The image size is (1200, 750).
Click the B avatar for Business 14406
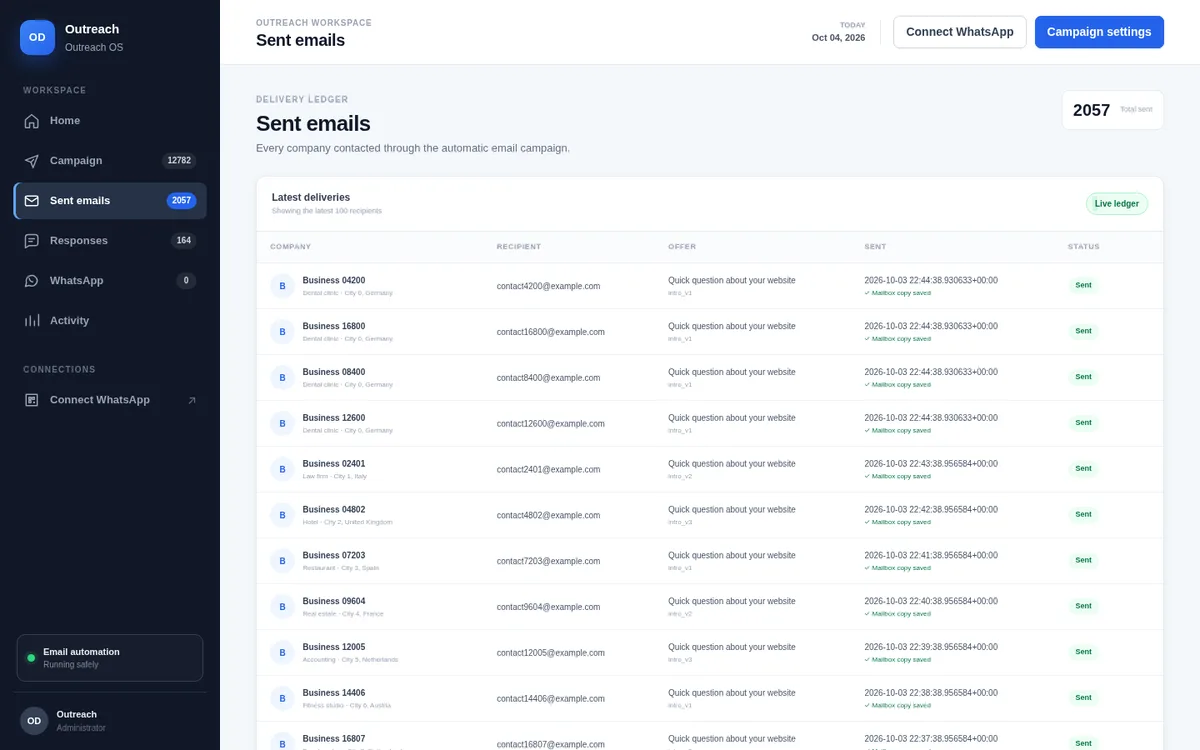[282, 699]
